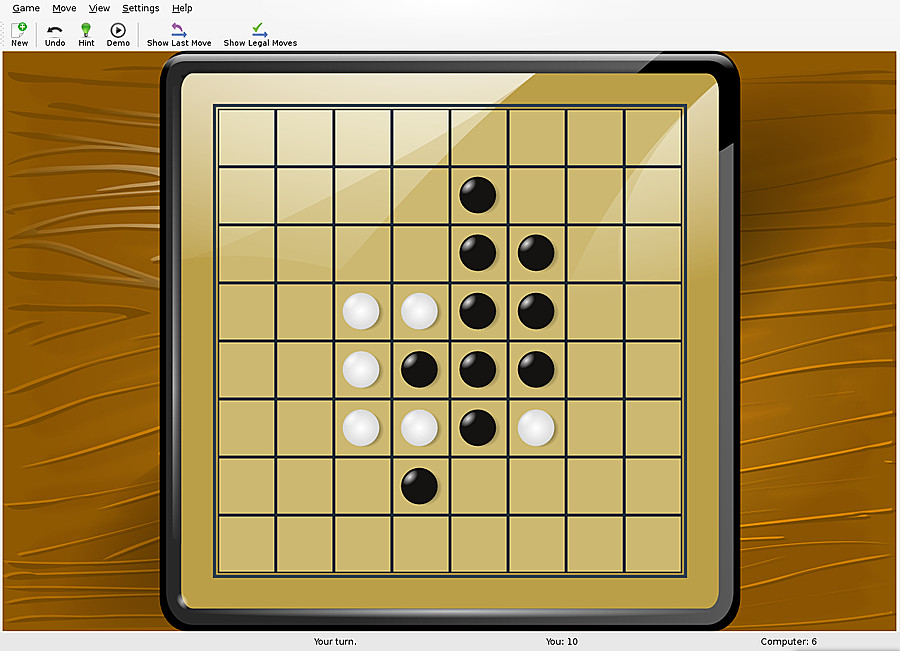Click black disc in row 5, column 6
The image size is (900, 651).
pos(536,369)
